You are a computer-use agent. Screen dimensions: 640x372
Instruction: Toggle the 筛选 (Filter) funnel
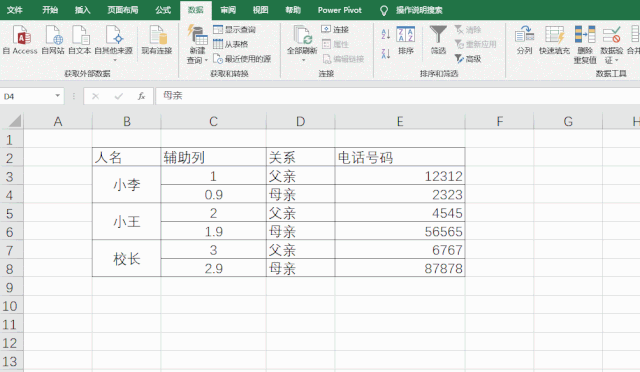(438, 40)
